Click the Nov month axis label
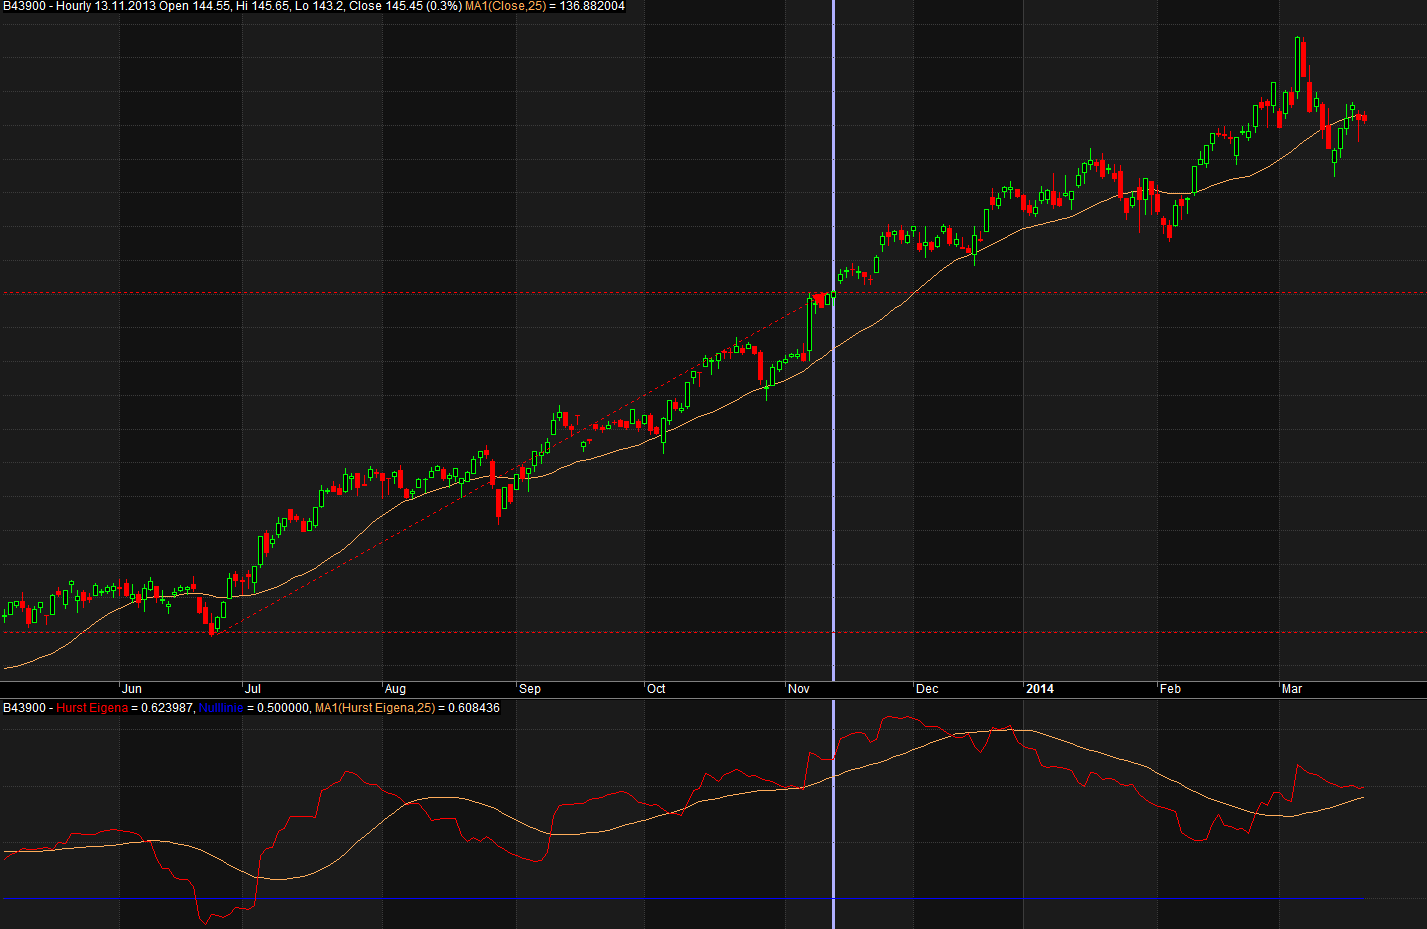Image resolution: width=1427 pixels, height=929 pixels. click(799, 689)
